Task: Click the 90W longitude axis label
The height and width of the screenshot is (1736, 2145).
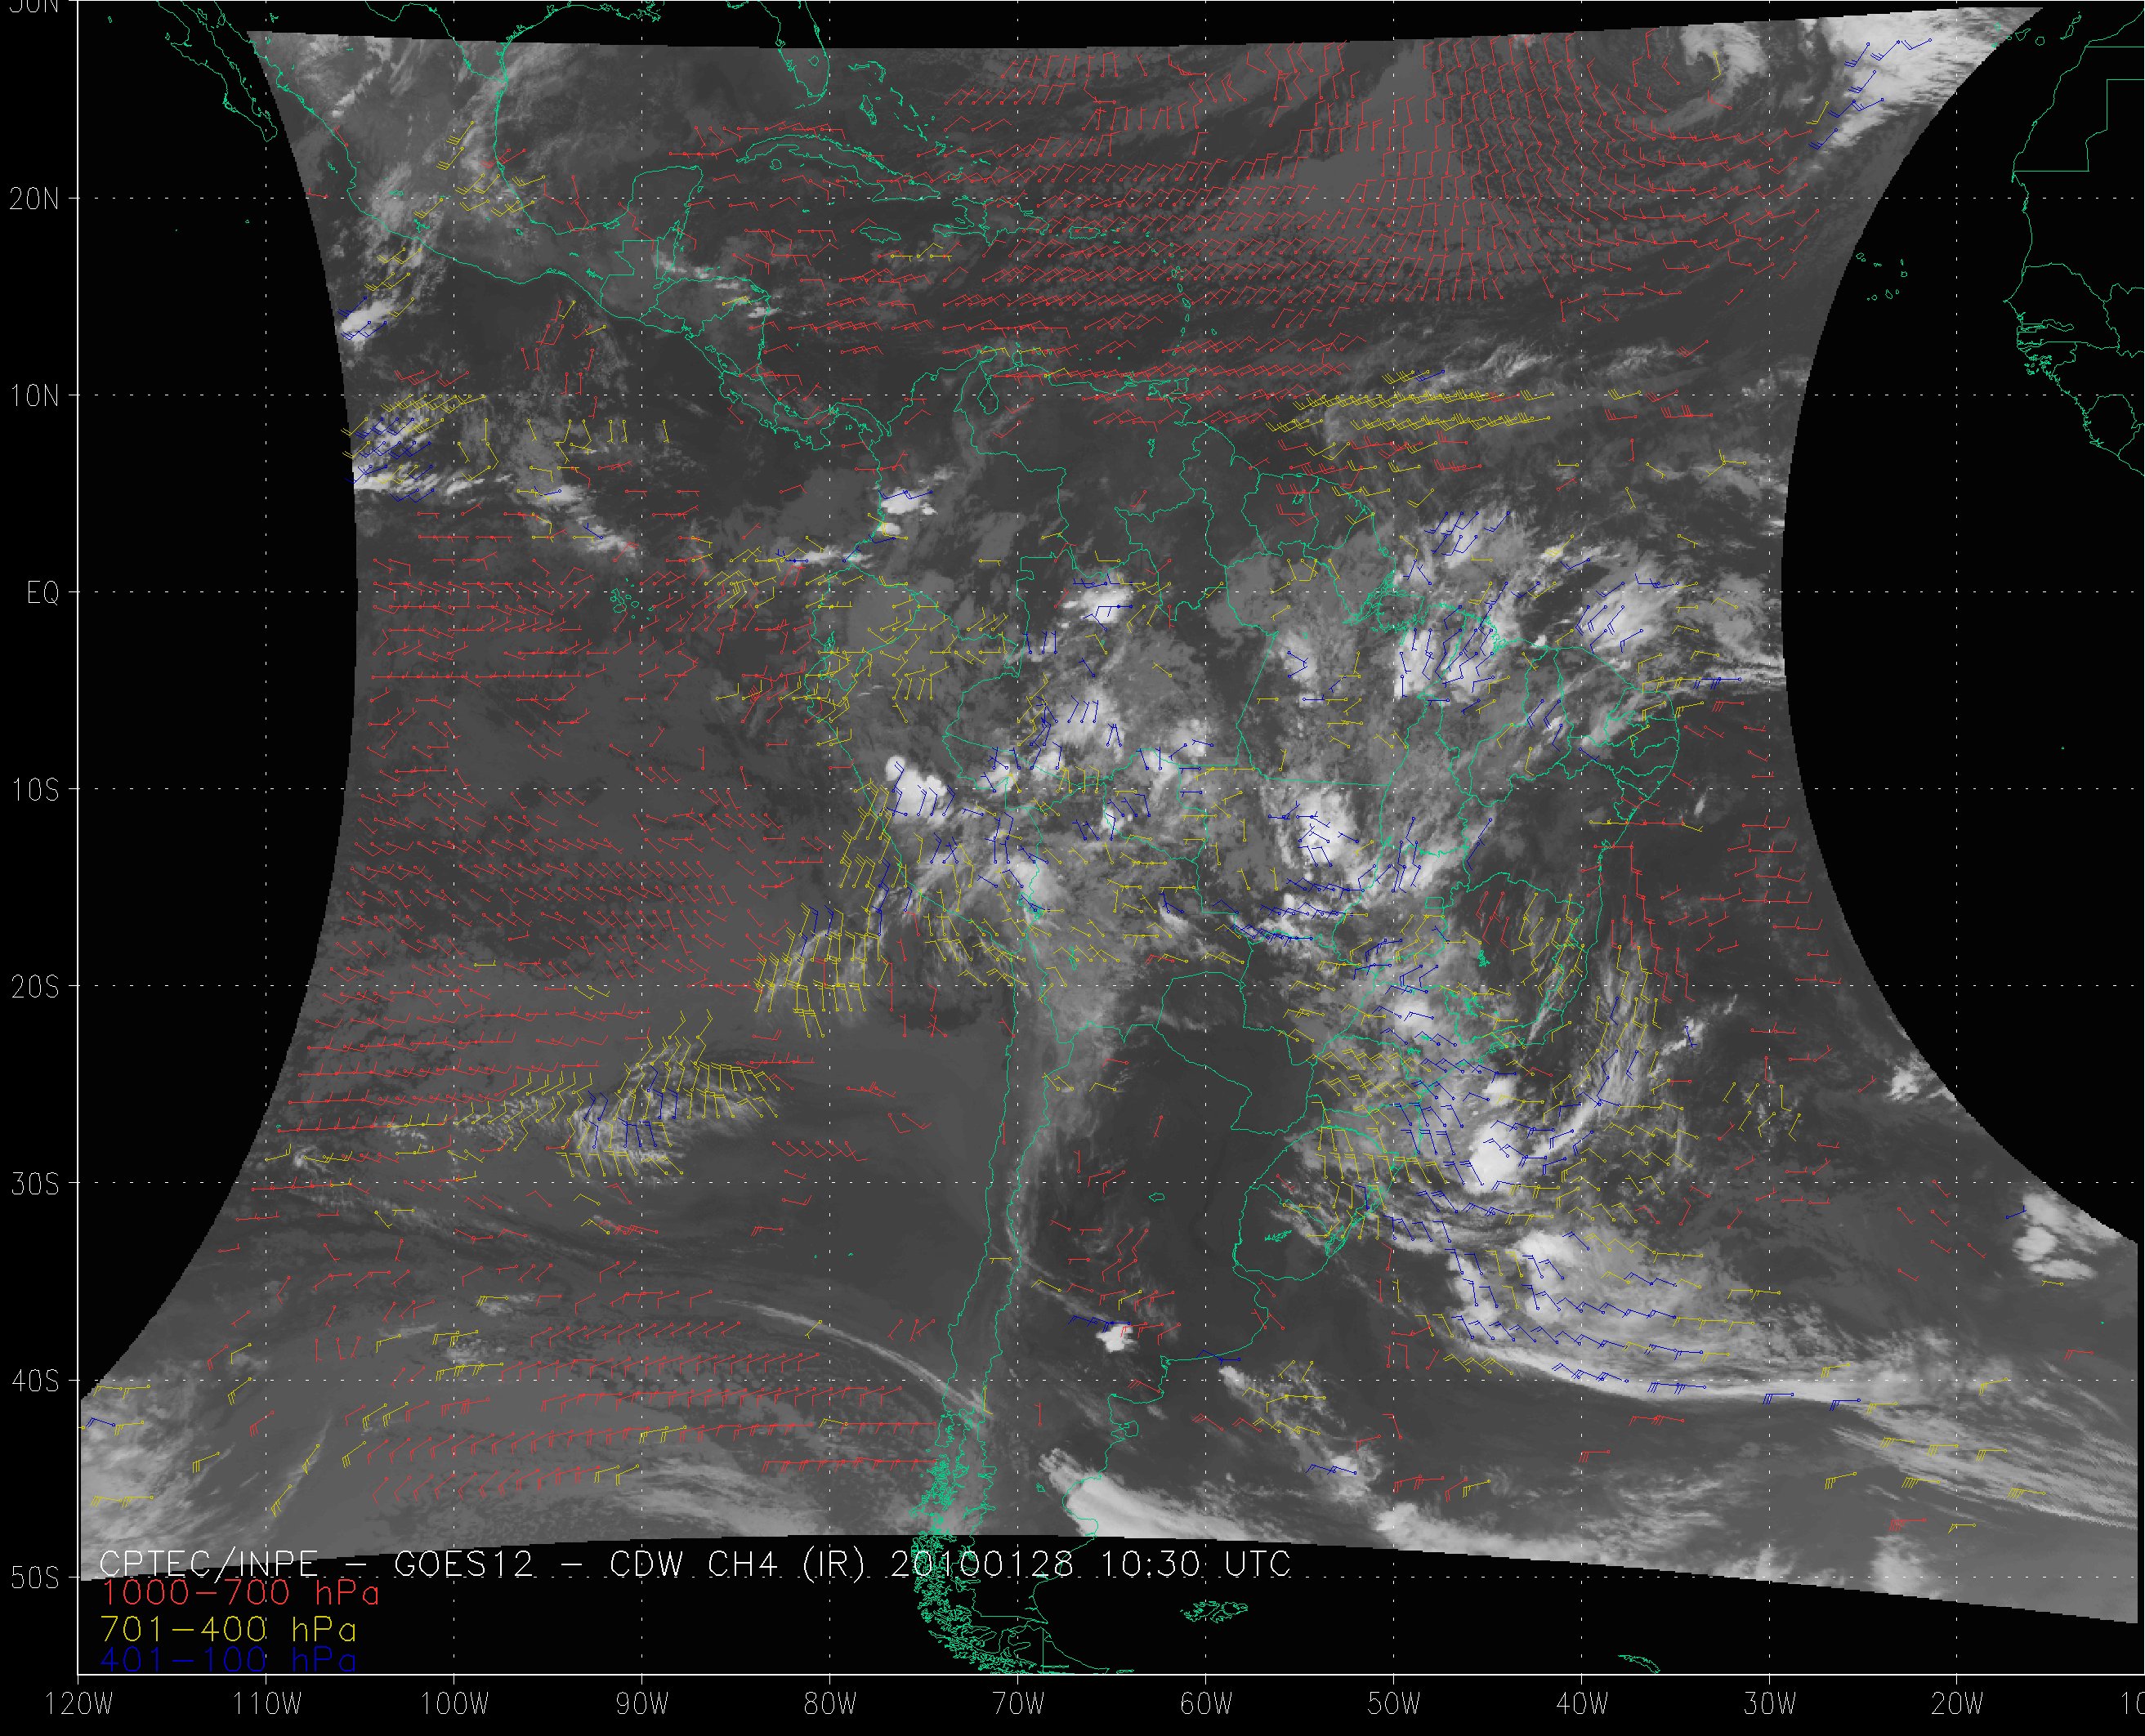Action: pyautogui.click(x=642, y=1704)
